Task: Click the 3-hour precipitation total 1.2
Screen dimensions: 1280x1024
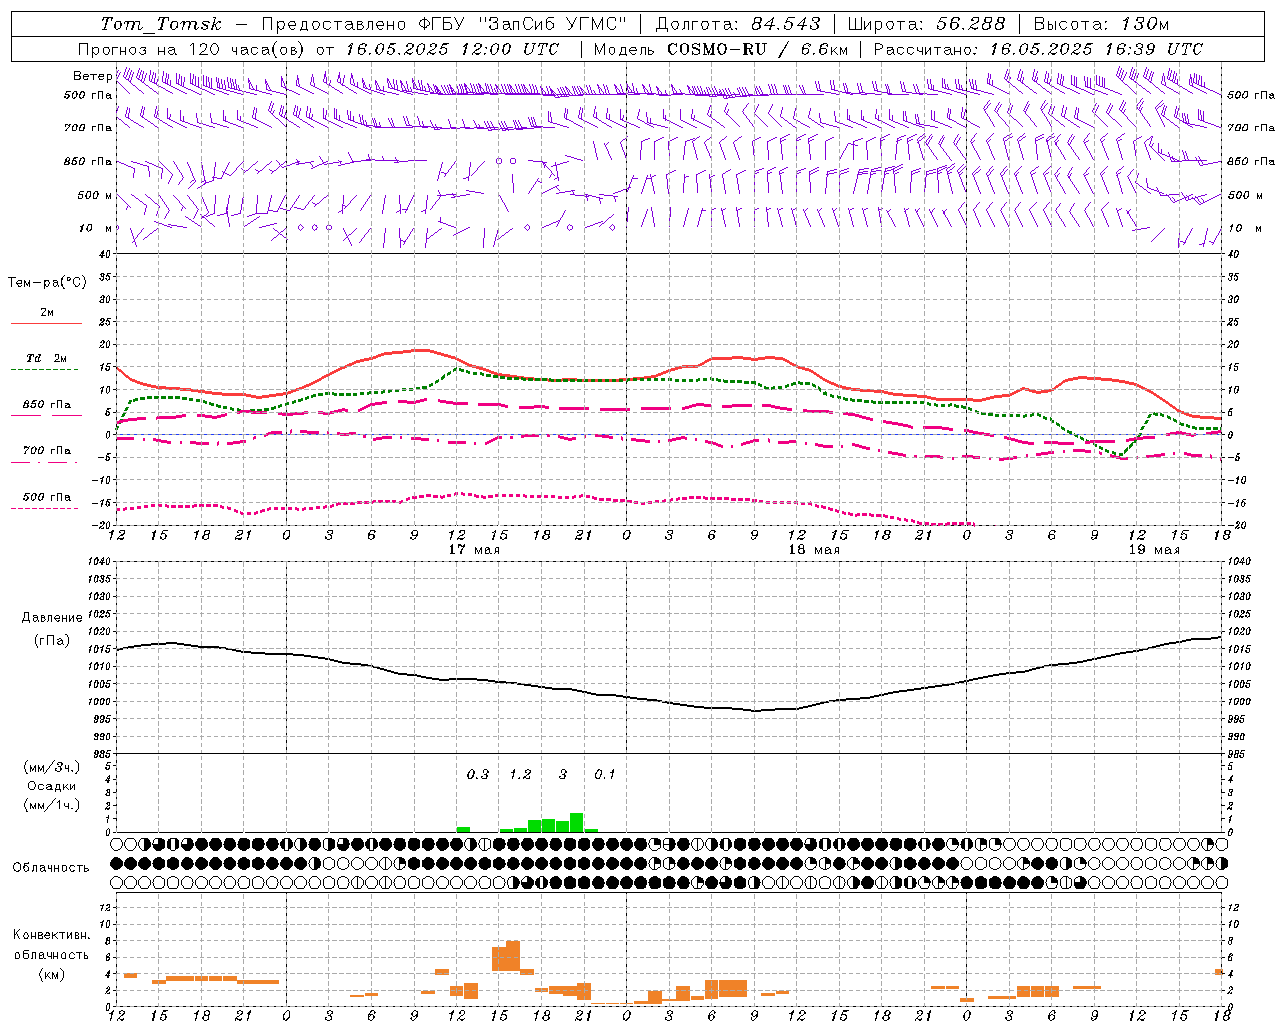Action: click(x=520, y=774)
